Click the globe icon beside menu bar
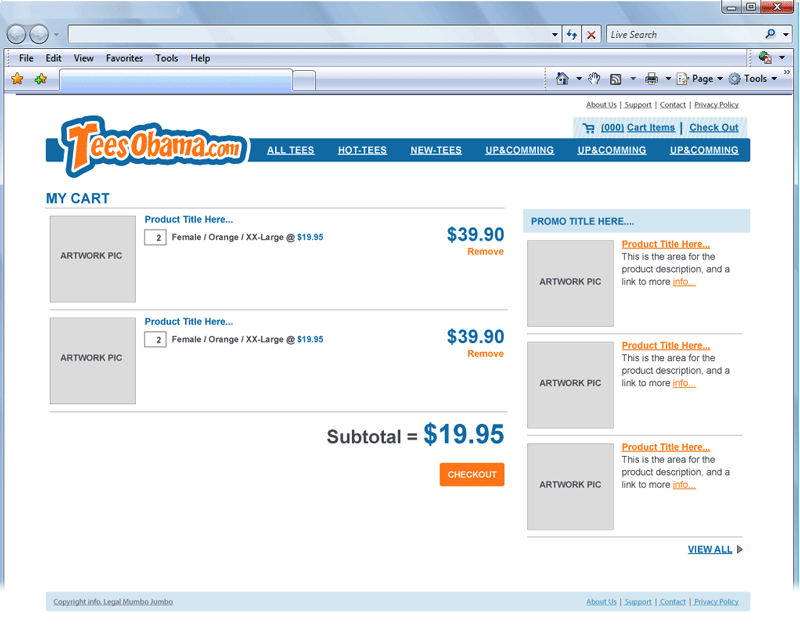Viewport: 800px width, 634px height. click(765, 57)
